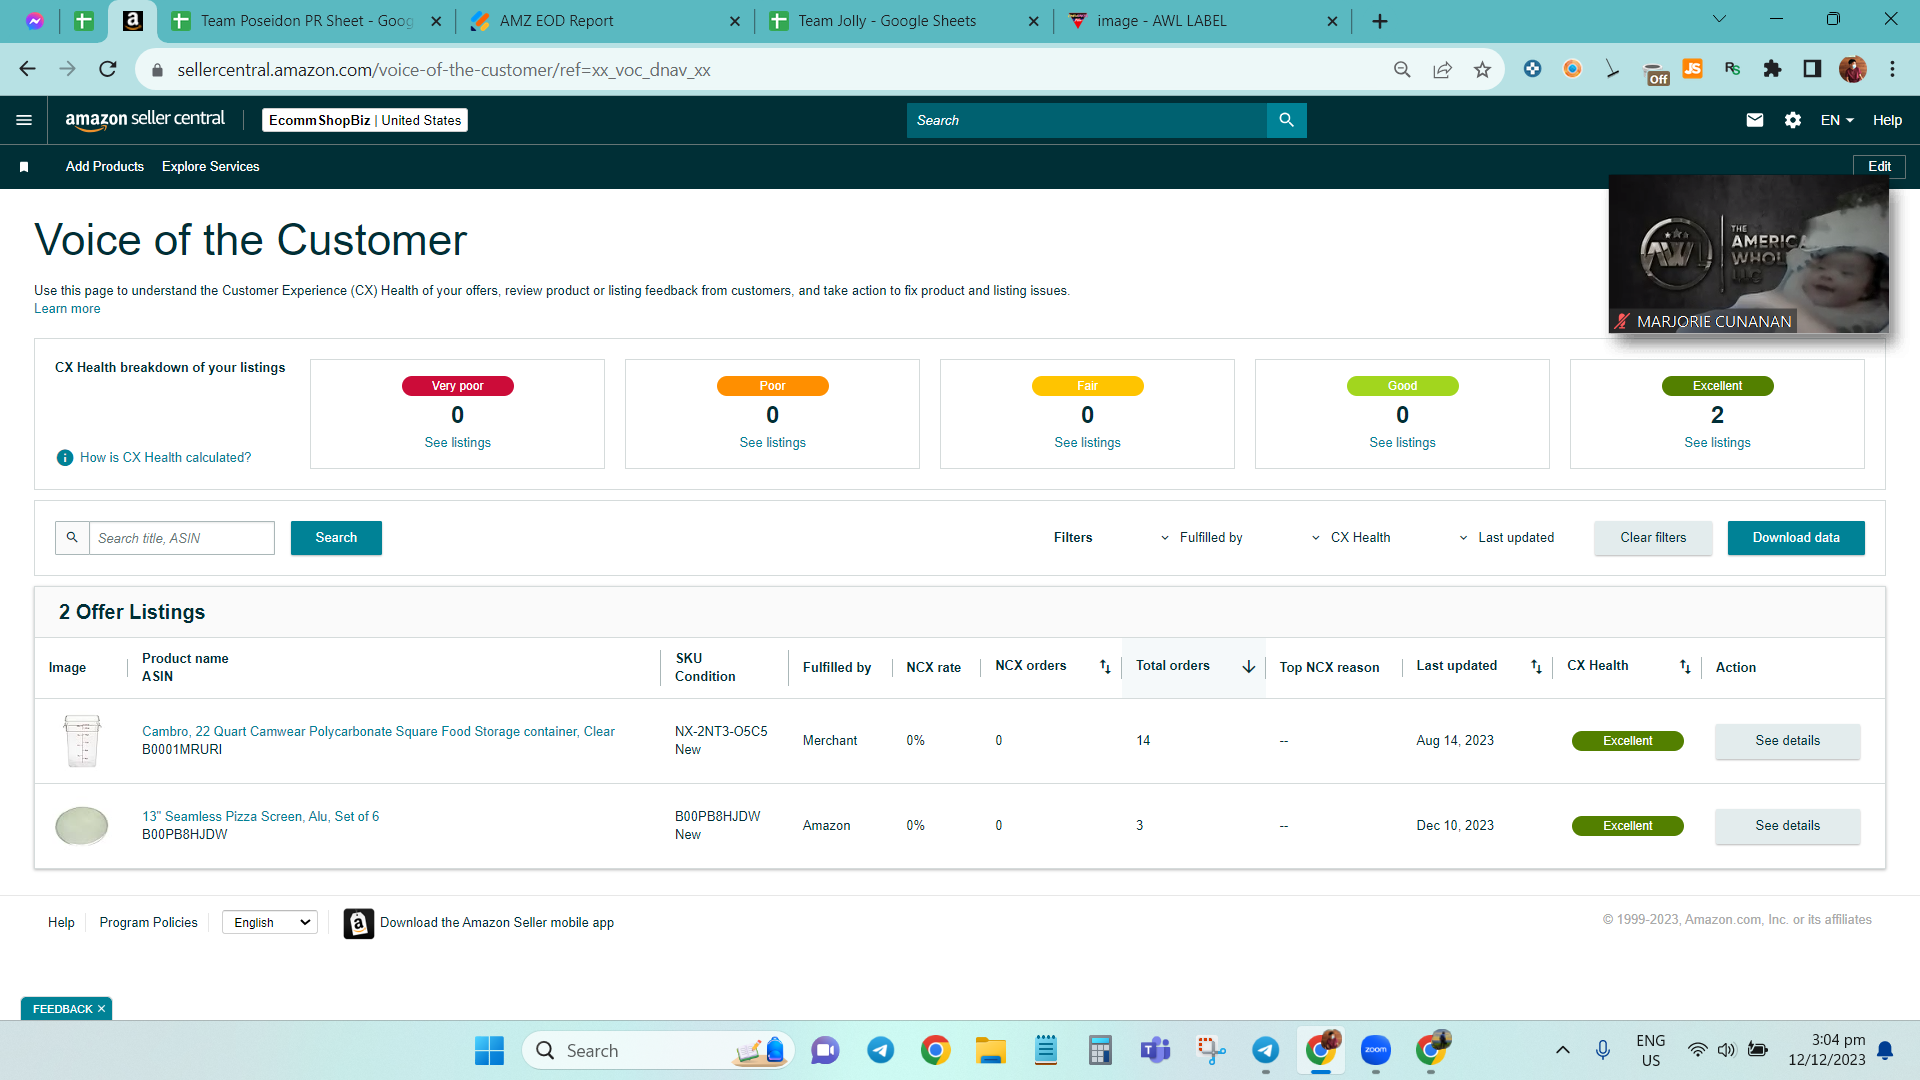Open Explore Services menu item
This screenshot has height=1080, width=1920.
(210, 167)
